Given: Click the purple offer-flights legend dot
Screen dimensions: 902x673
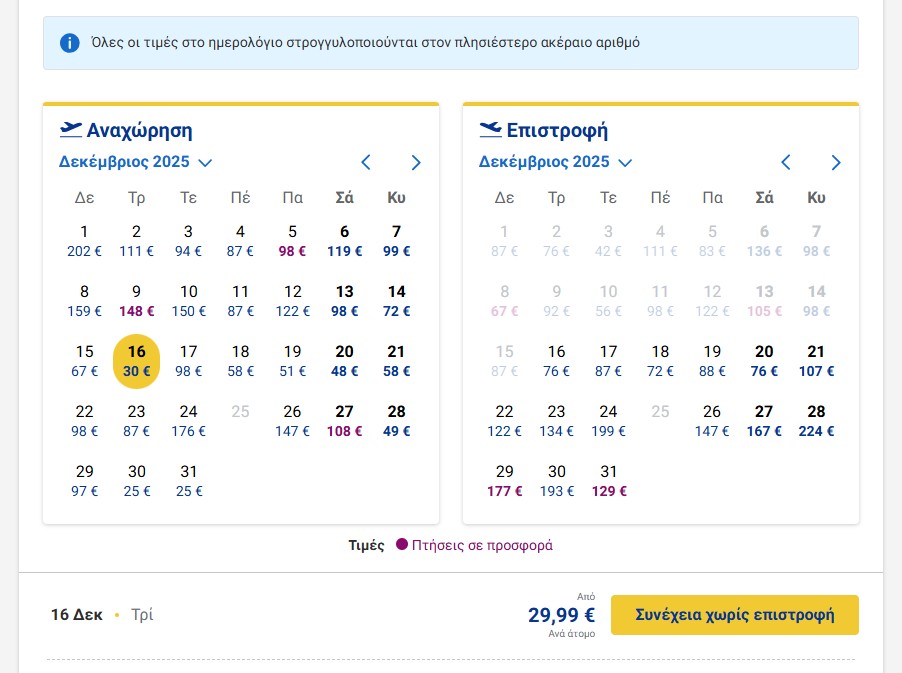Looking at the screenshot, I should (402, 545).
